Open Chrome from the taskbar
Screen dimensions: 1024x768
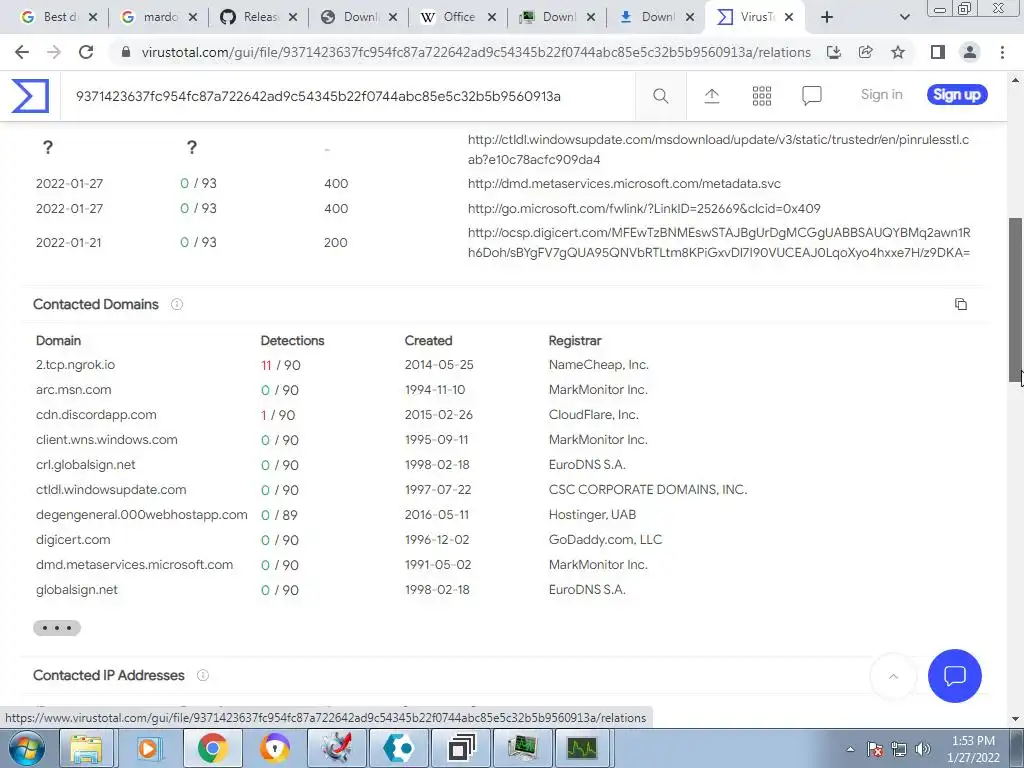(x=212, y=748)
